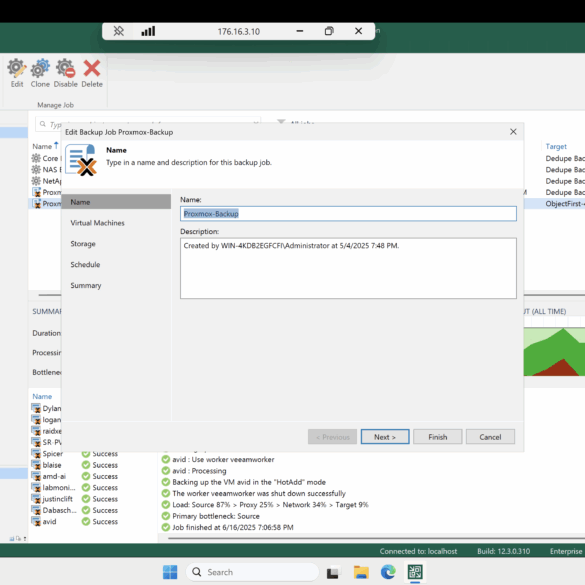Viewport: 585px width, 585px height.
Task: Click the blaise VM icon
Action: pos(36,465)
